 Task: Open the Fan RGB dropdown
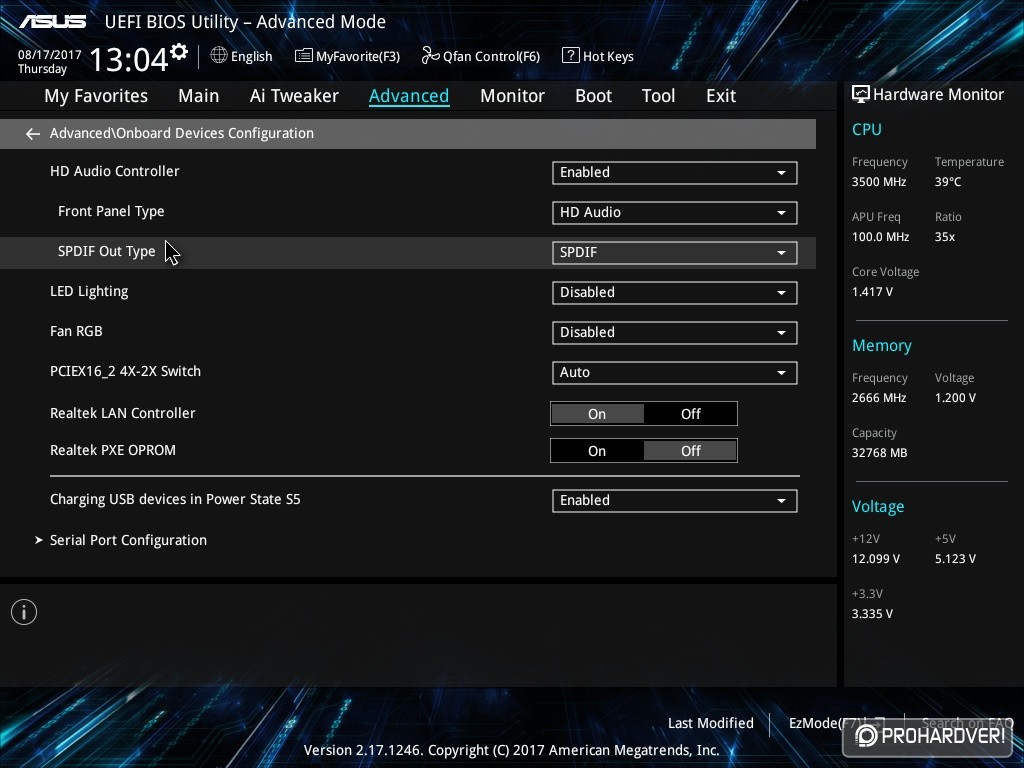tap(675, 332)
